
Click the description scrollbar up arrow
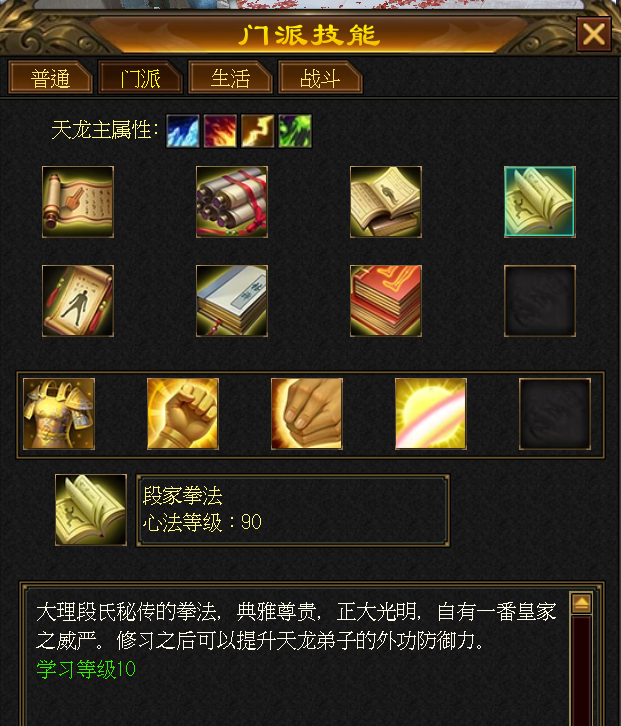581,603
